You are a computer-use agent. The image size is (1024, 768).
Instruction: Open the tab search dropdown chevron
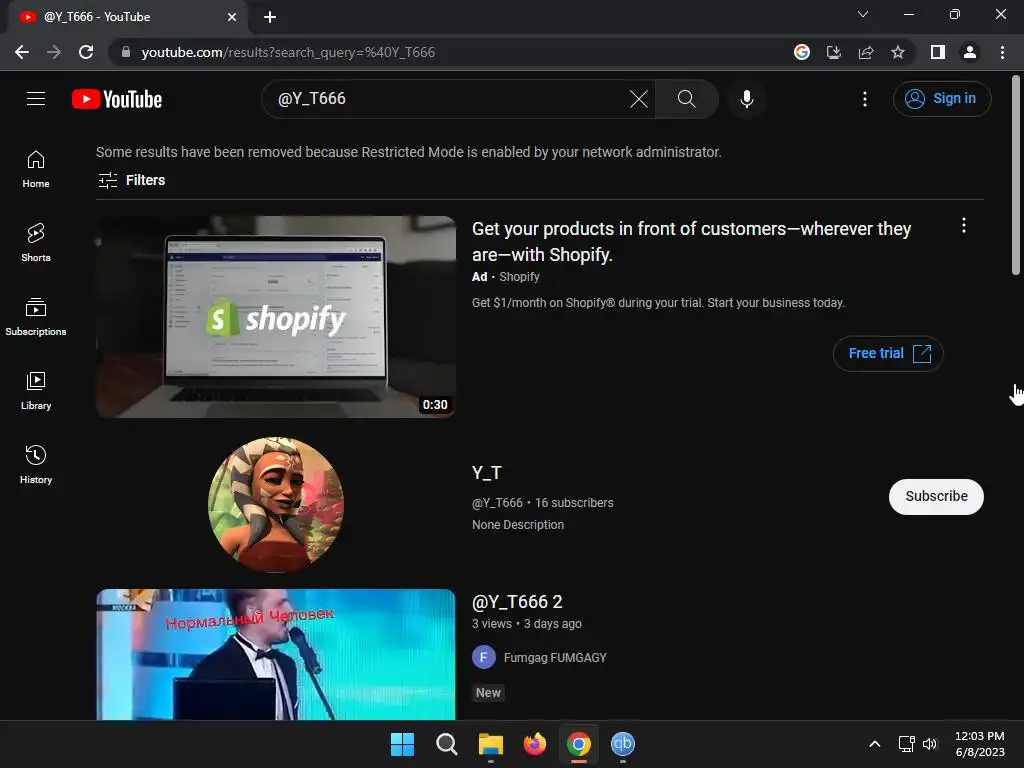point(863,14)
